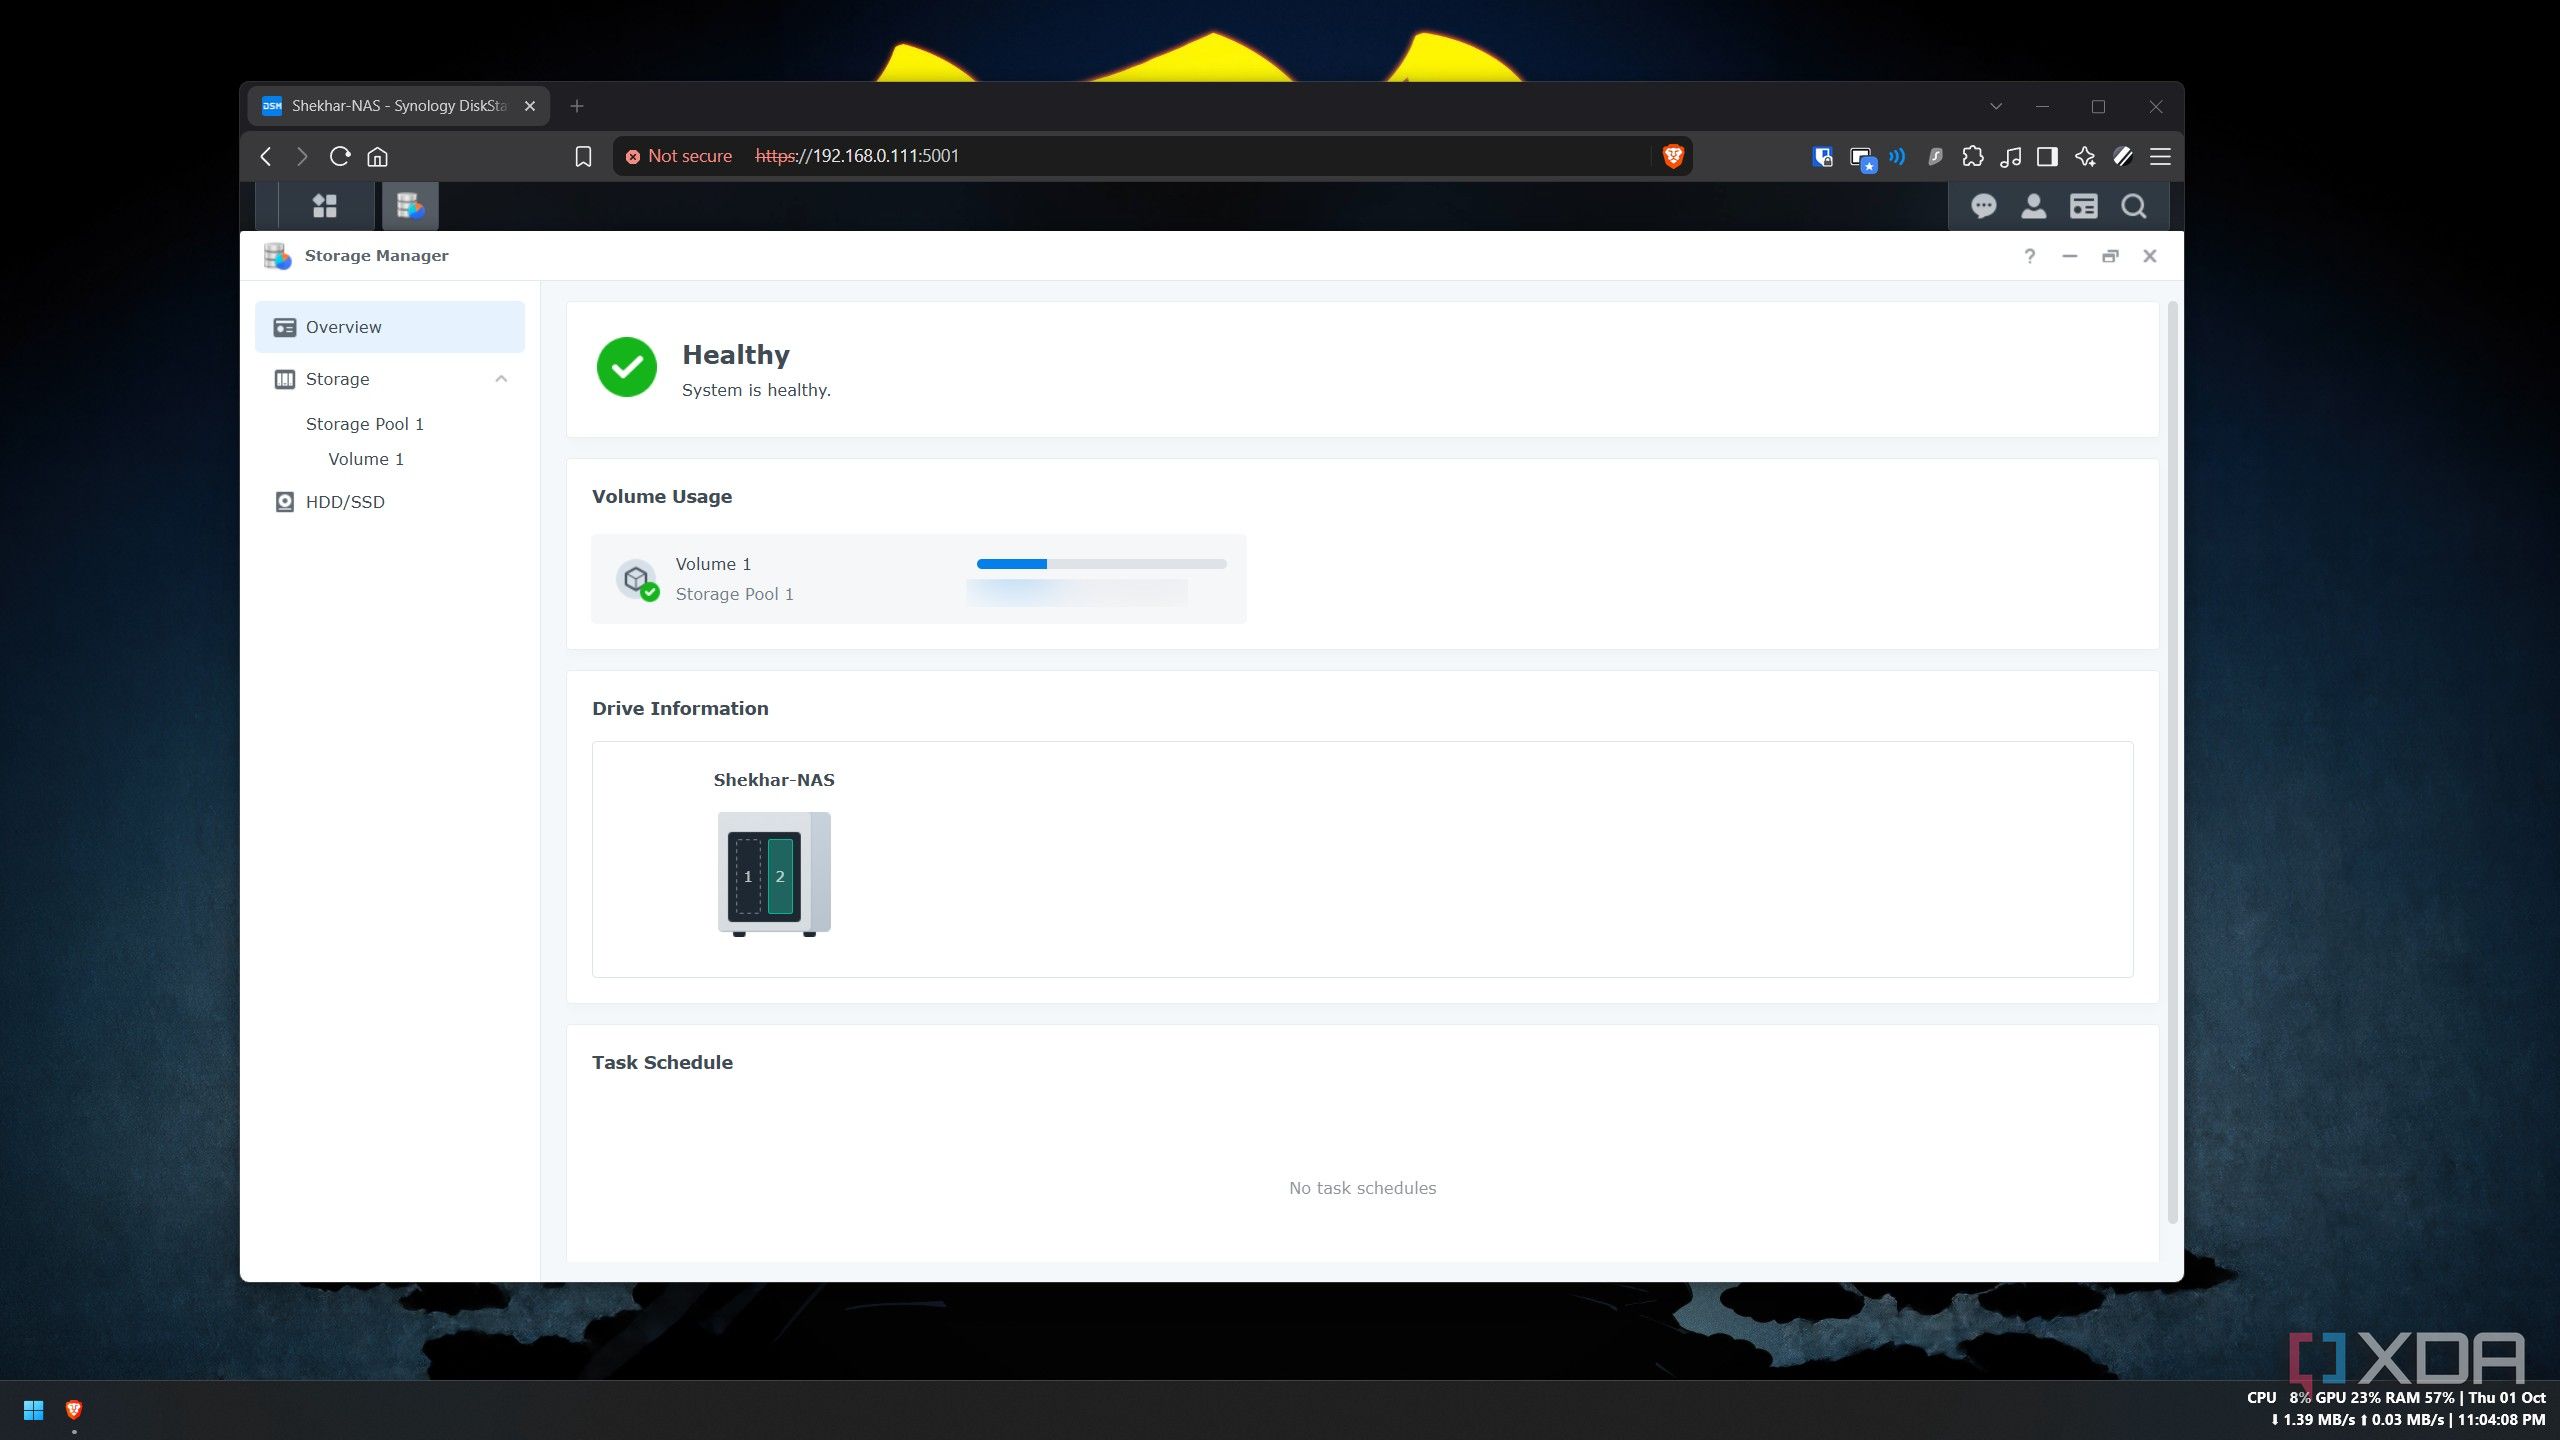Screen dimensions: 2560x1440
Task: Go forward to next page in browser
Action: tap(302, 156)
